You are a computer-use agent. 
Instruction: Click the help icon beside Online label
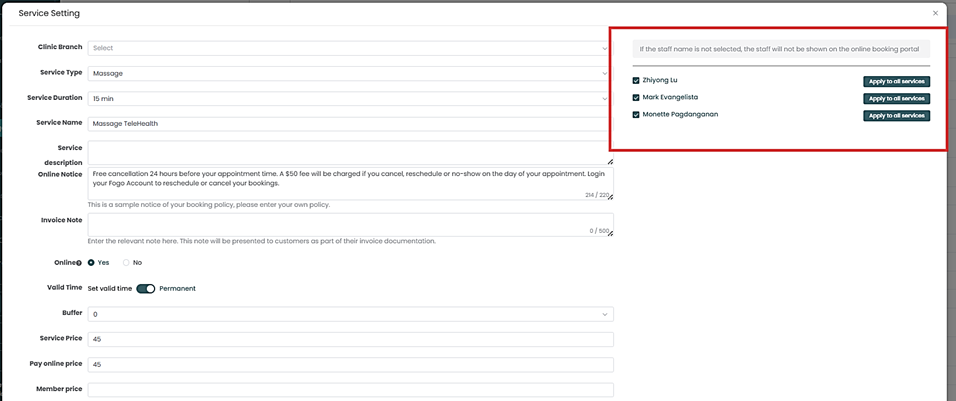pyautogui.click(x=79, y=262)
